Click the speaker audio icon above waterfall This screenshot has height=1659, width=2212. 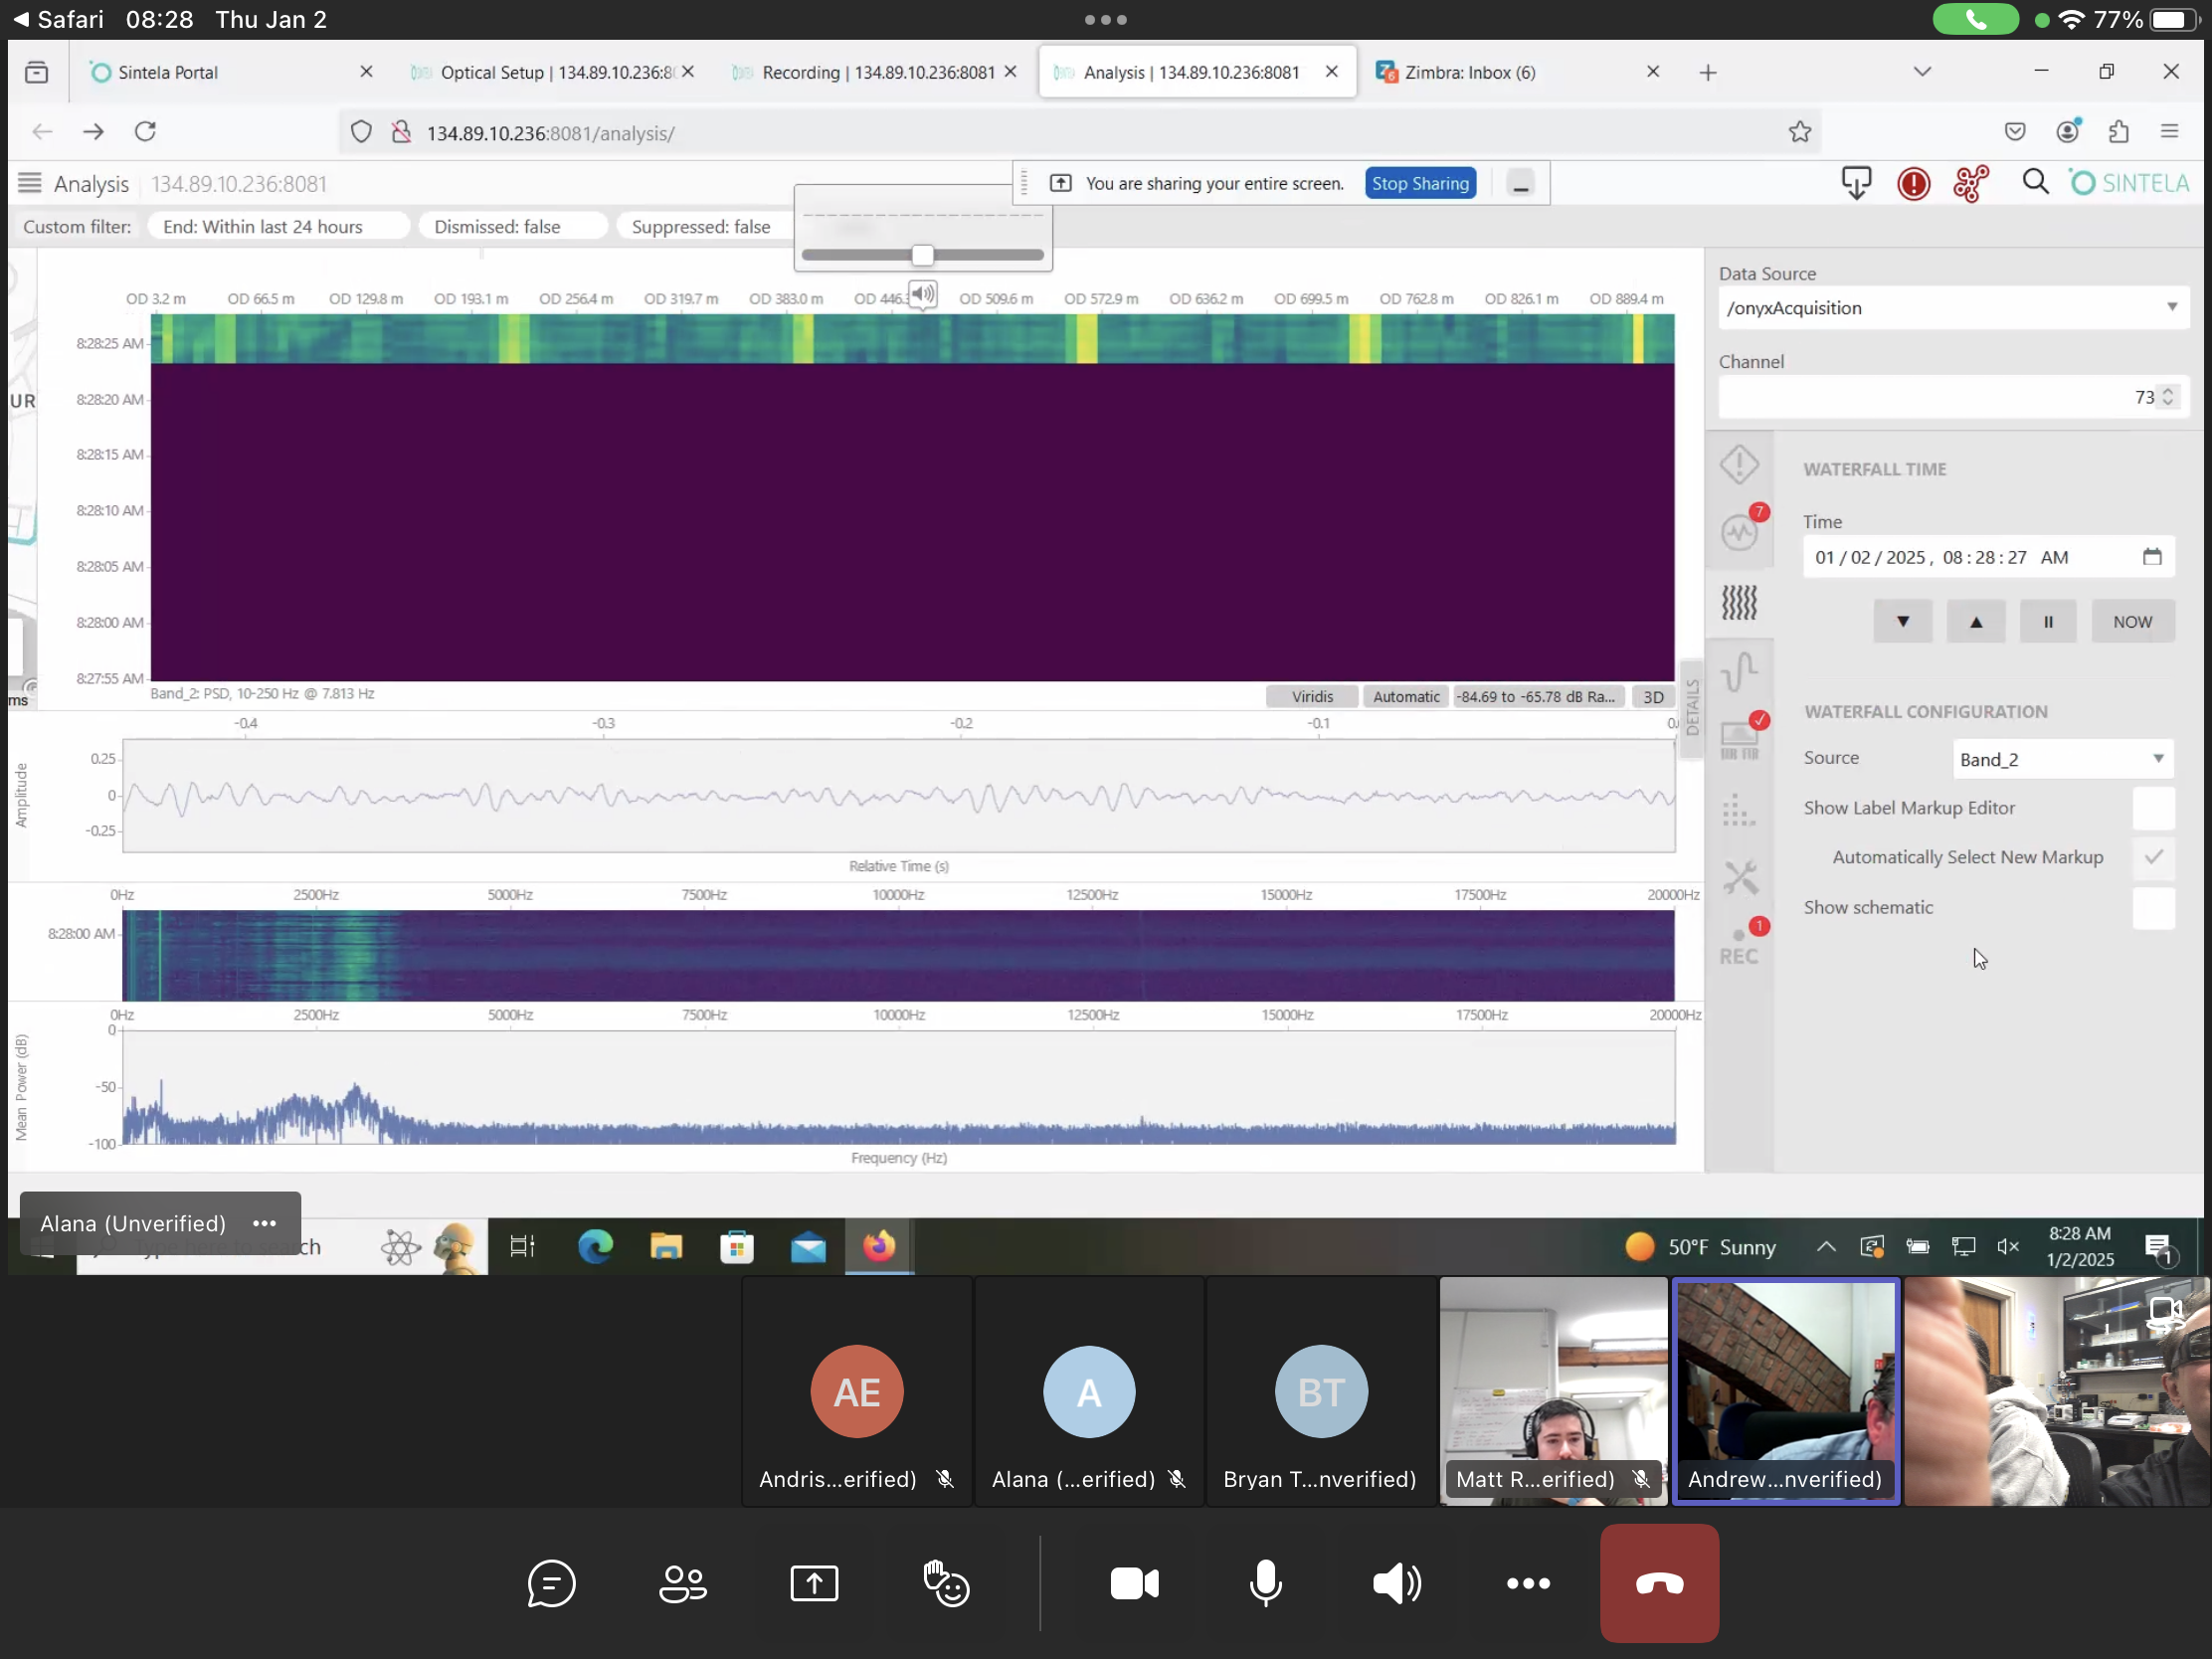(x=922, y=294)
